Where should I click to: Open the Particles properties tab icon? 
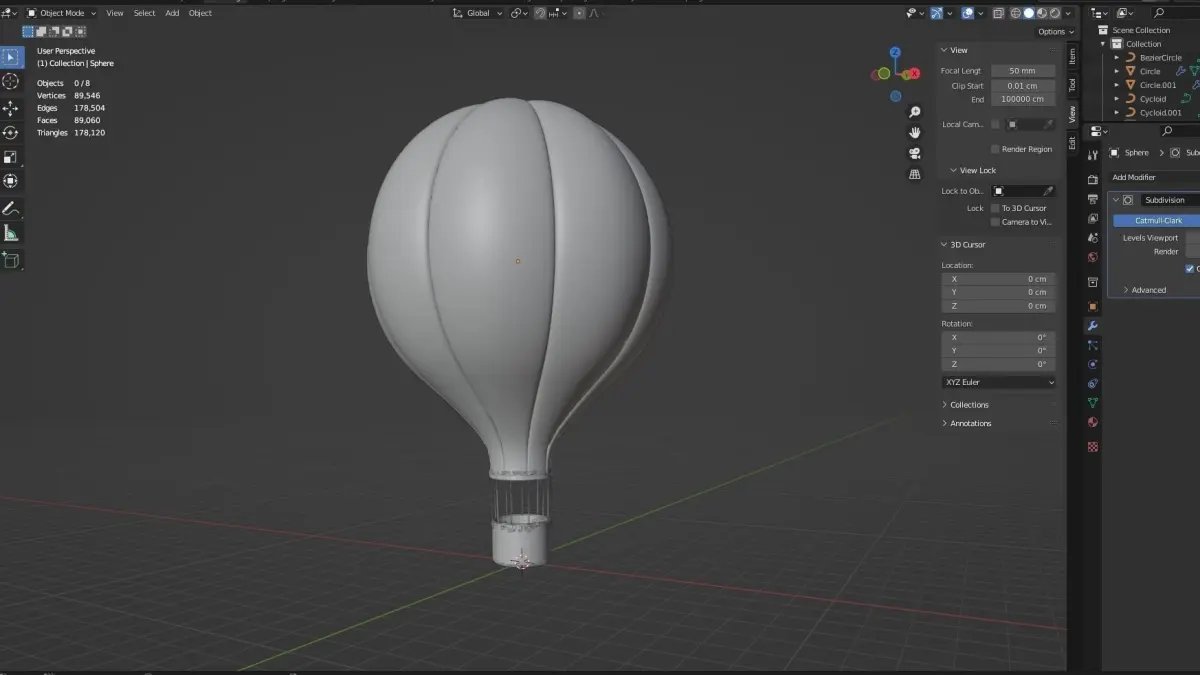coord(1093,345)
